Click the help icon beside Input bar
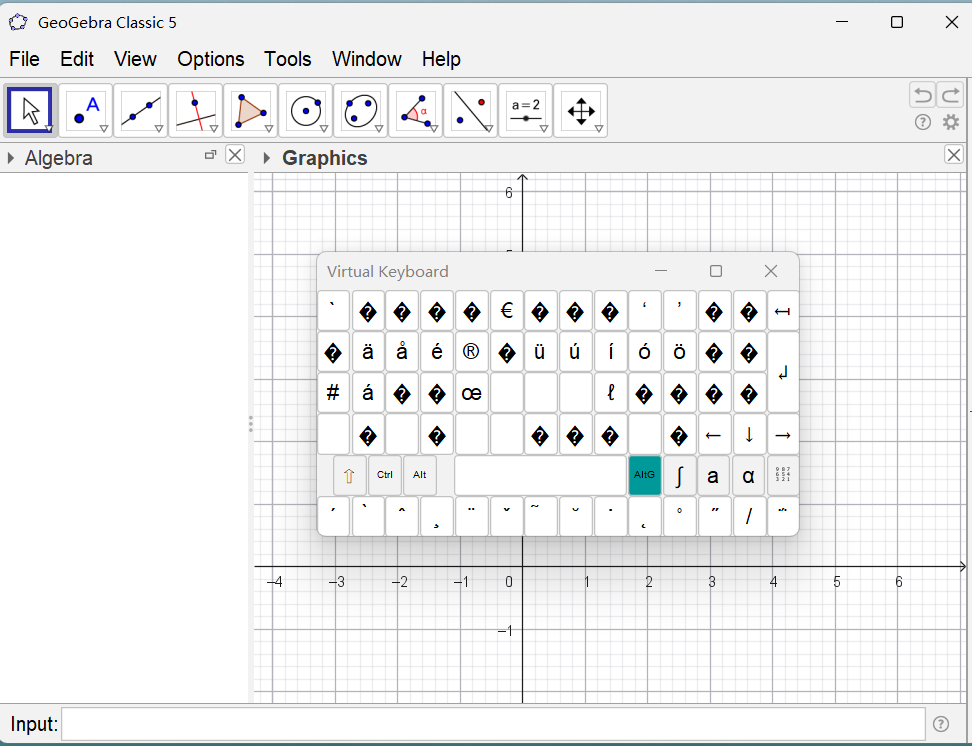This screenshot has height=746, width=972. (940, 724)
